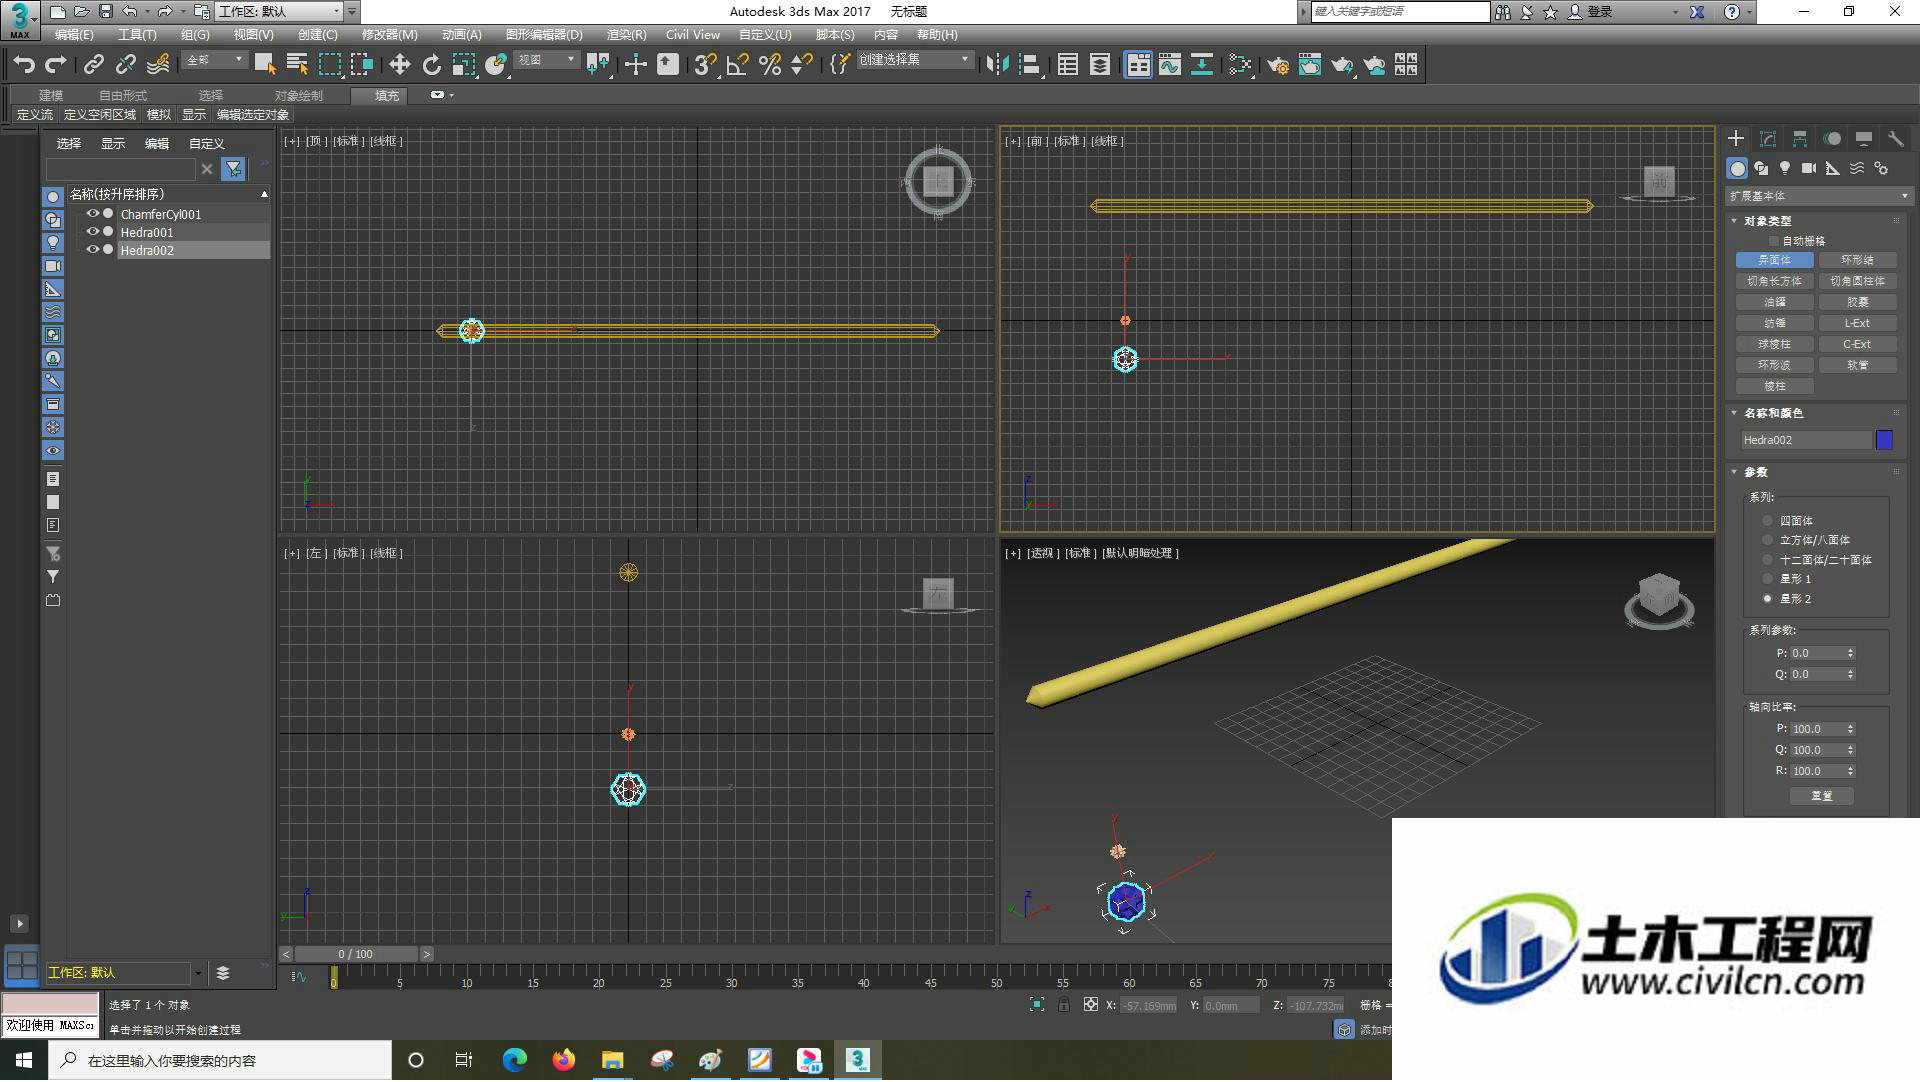1920x1082 pixels.
Task: Open the 扩展基本体 category dropdown
Action: coord(1819,196)
